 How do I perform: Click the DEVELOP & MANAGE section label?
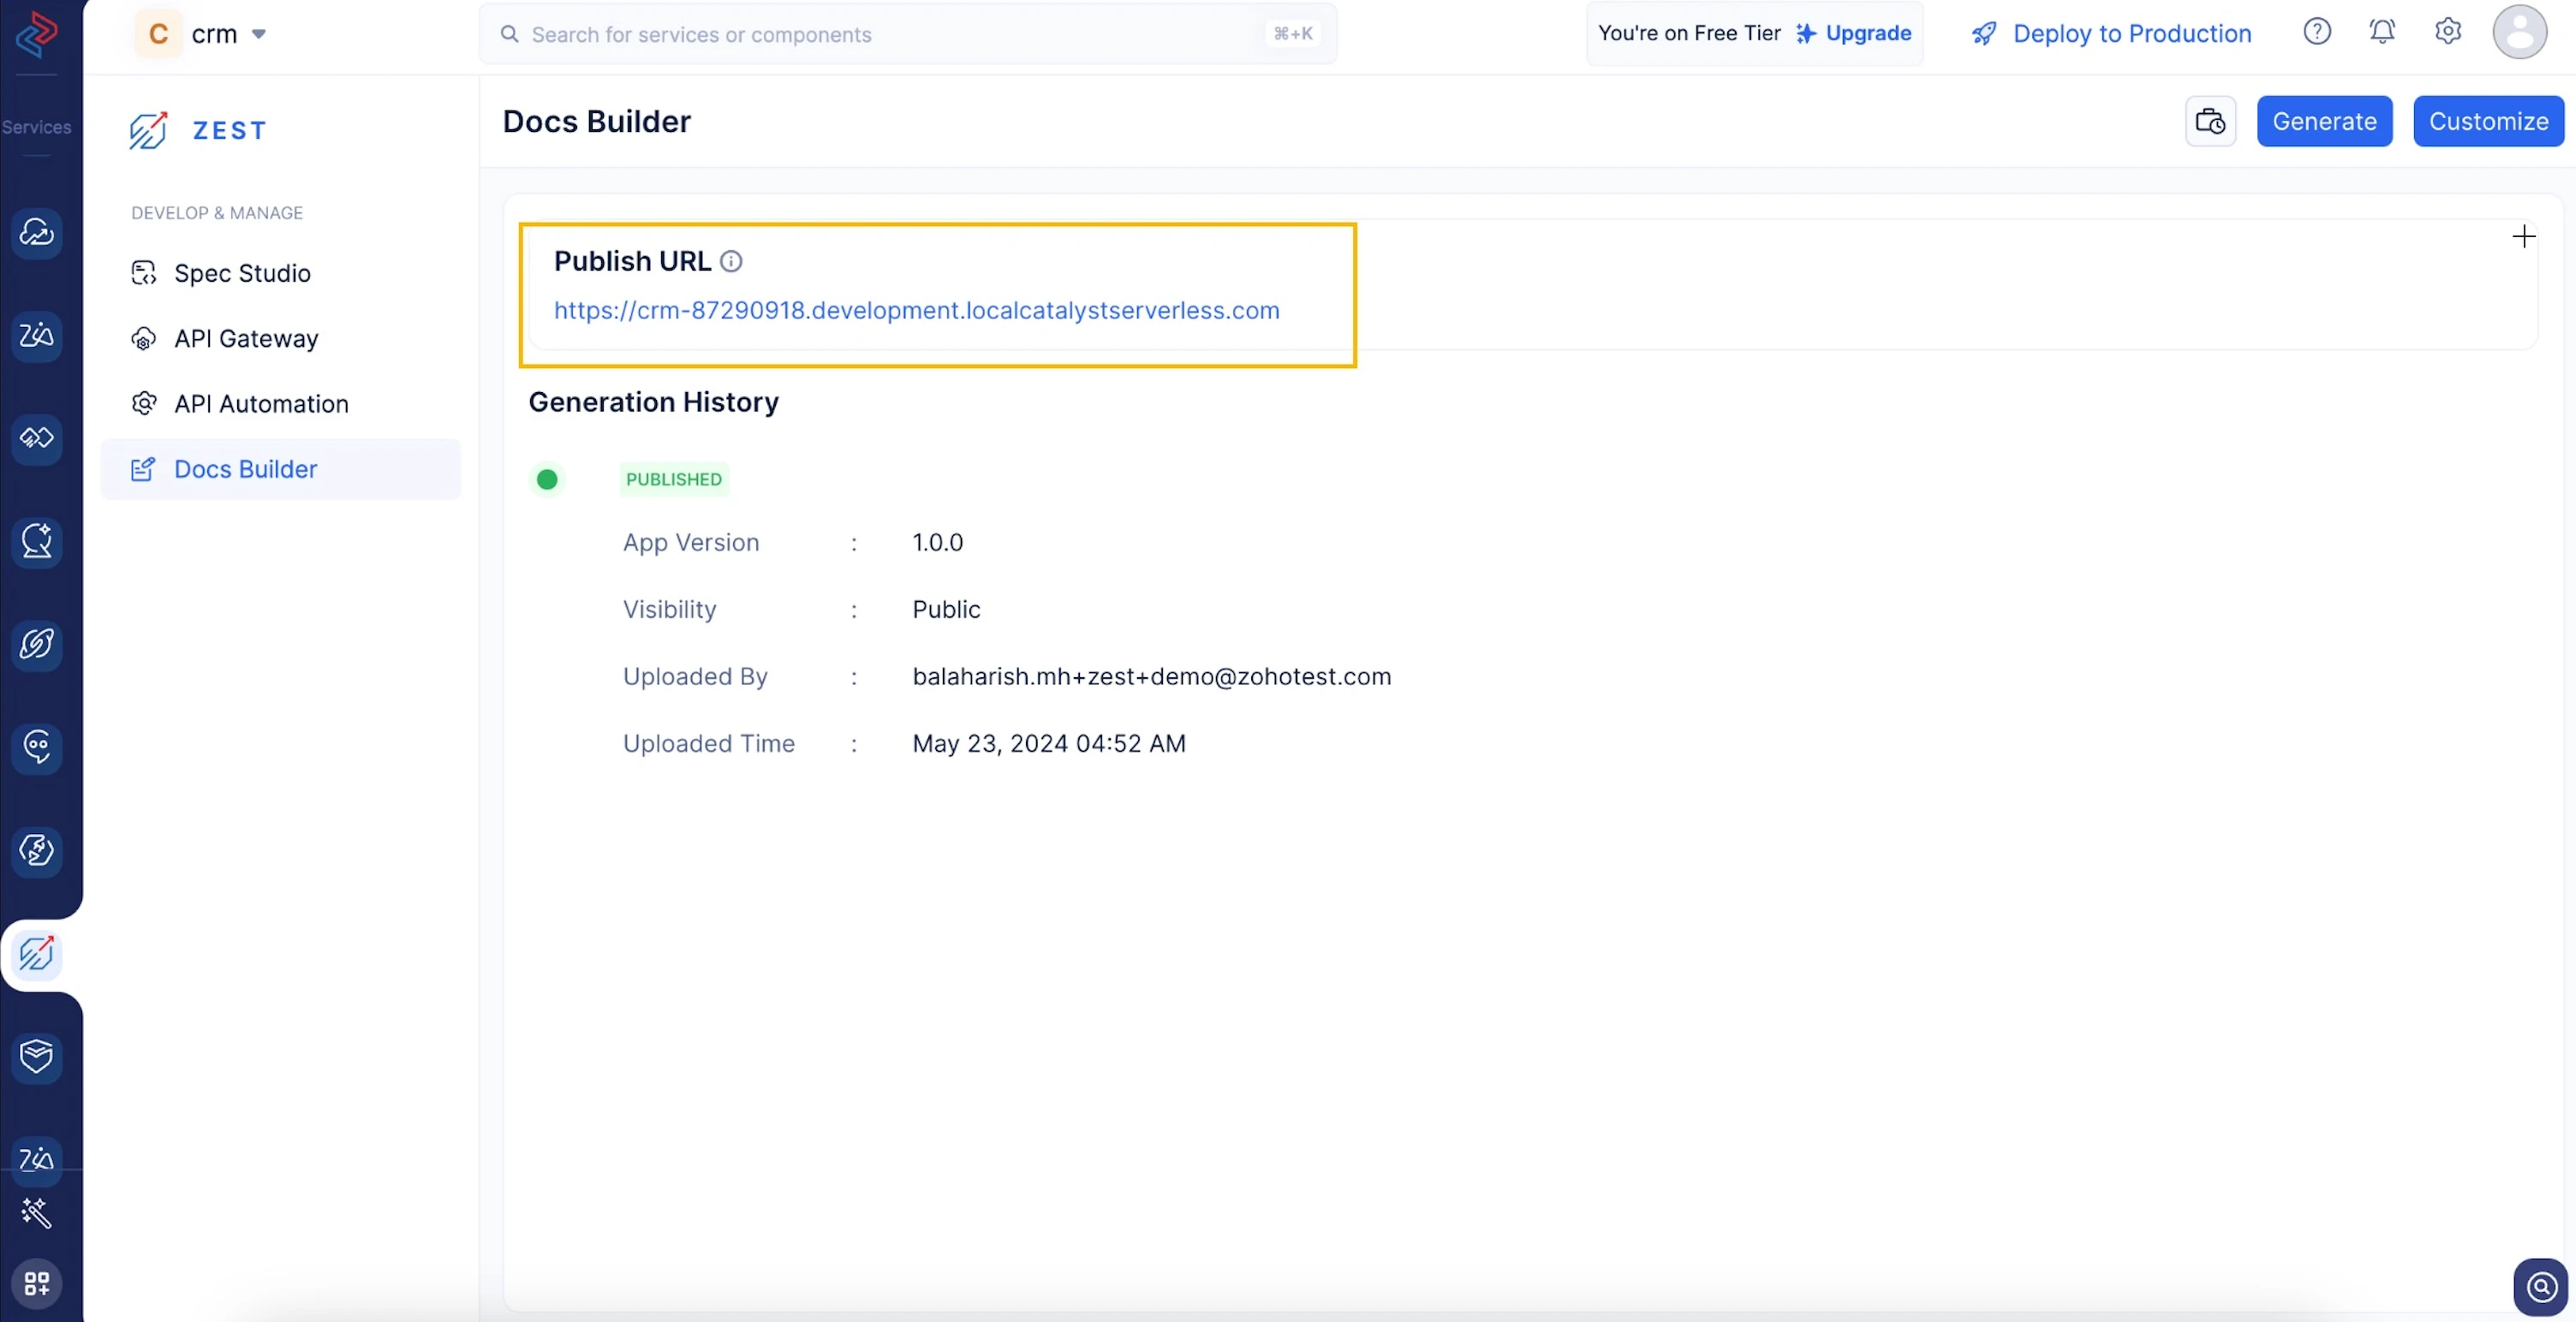coord(217,213)
